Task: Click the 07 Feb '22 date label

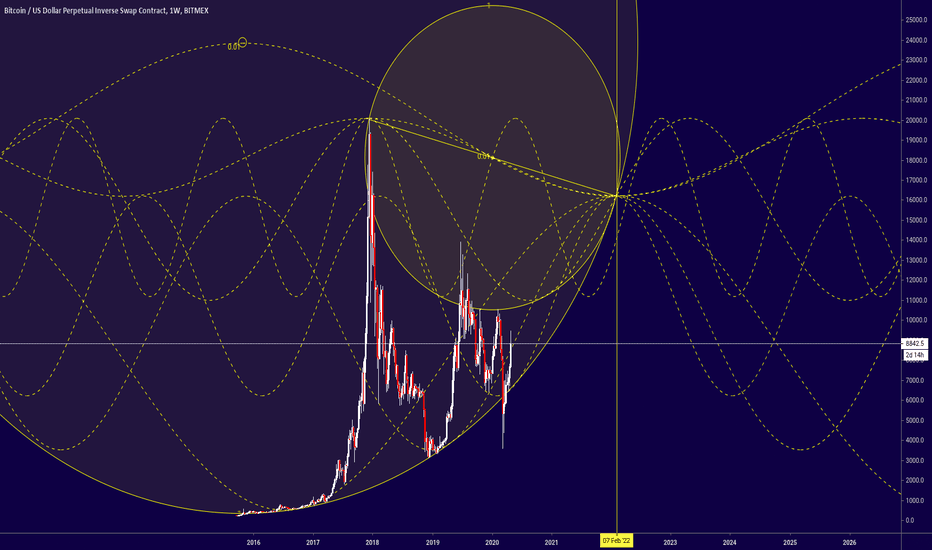Action: coord(617,541)
